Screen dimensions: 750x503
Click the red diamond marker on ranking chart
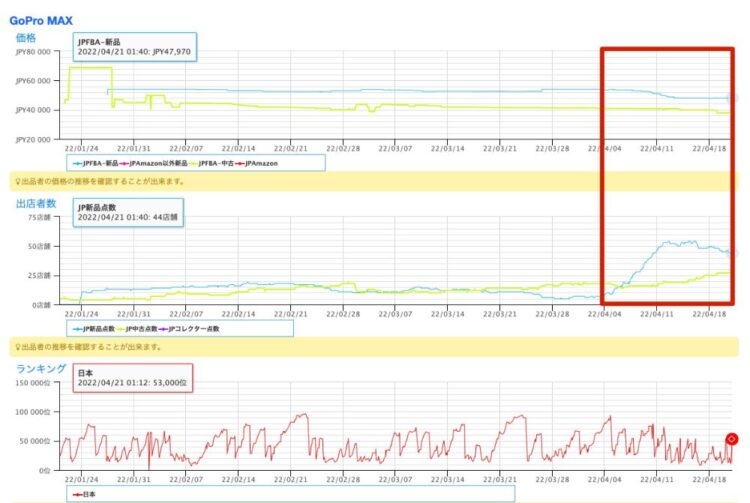tap(732, 439)
